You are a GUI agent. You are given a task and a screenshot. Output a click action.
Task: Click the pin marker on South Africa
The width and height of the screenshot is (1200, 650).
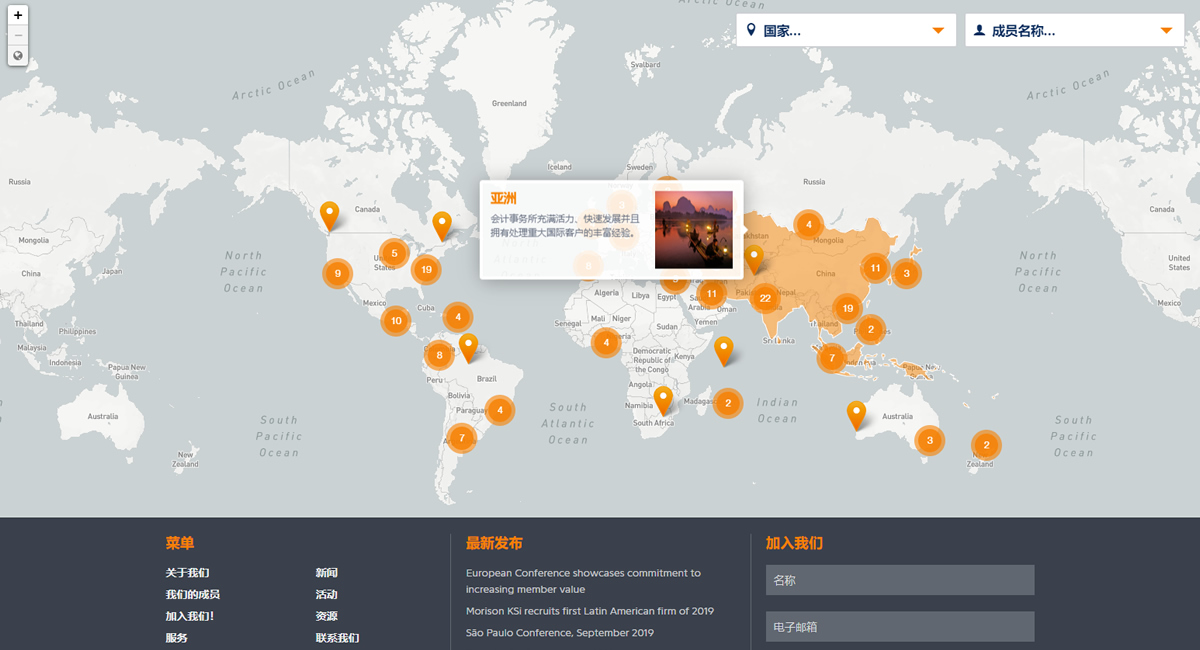tap(663, 399)
